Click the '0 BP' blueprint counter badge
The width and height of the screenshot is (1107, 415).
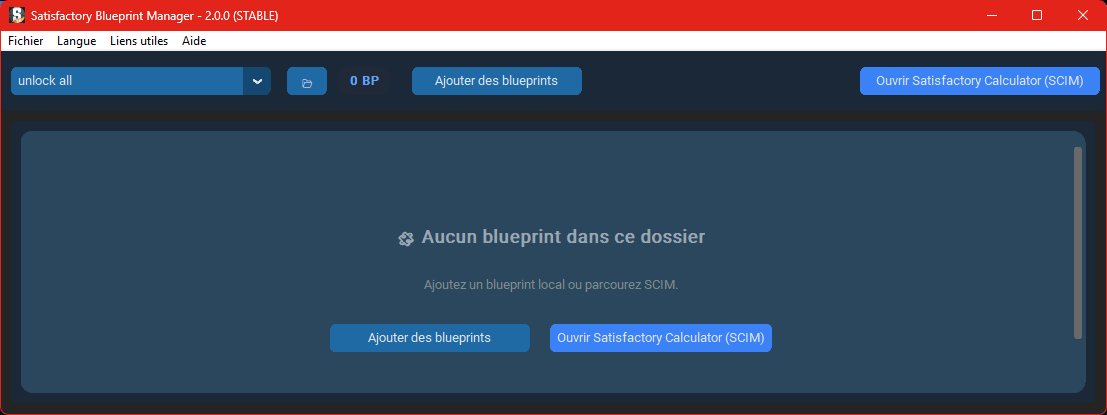point(364,81)
